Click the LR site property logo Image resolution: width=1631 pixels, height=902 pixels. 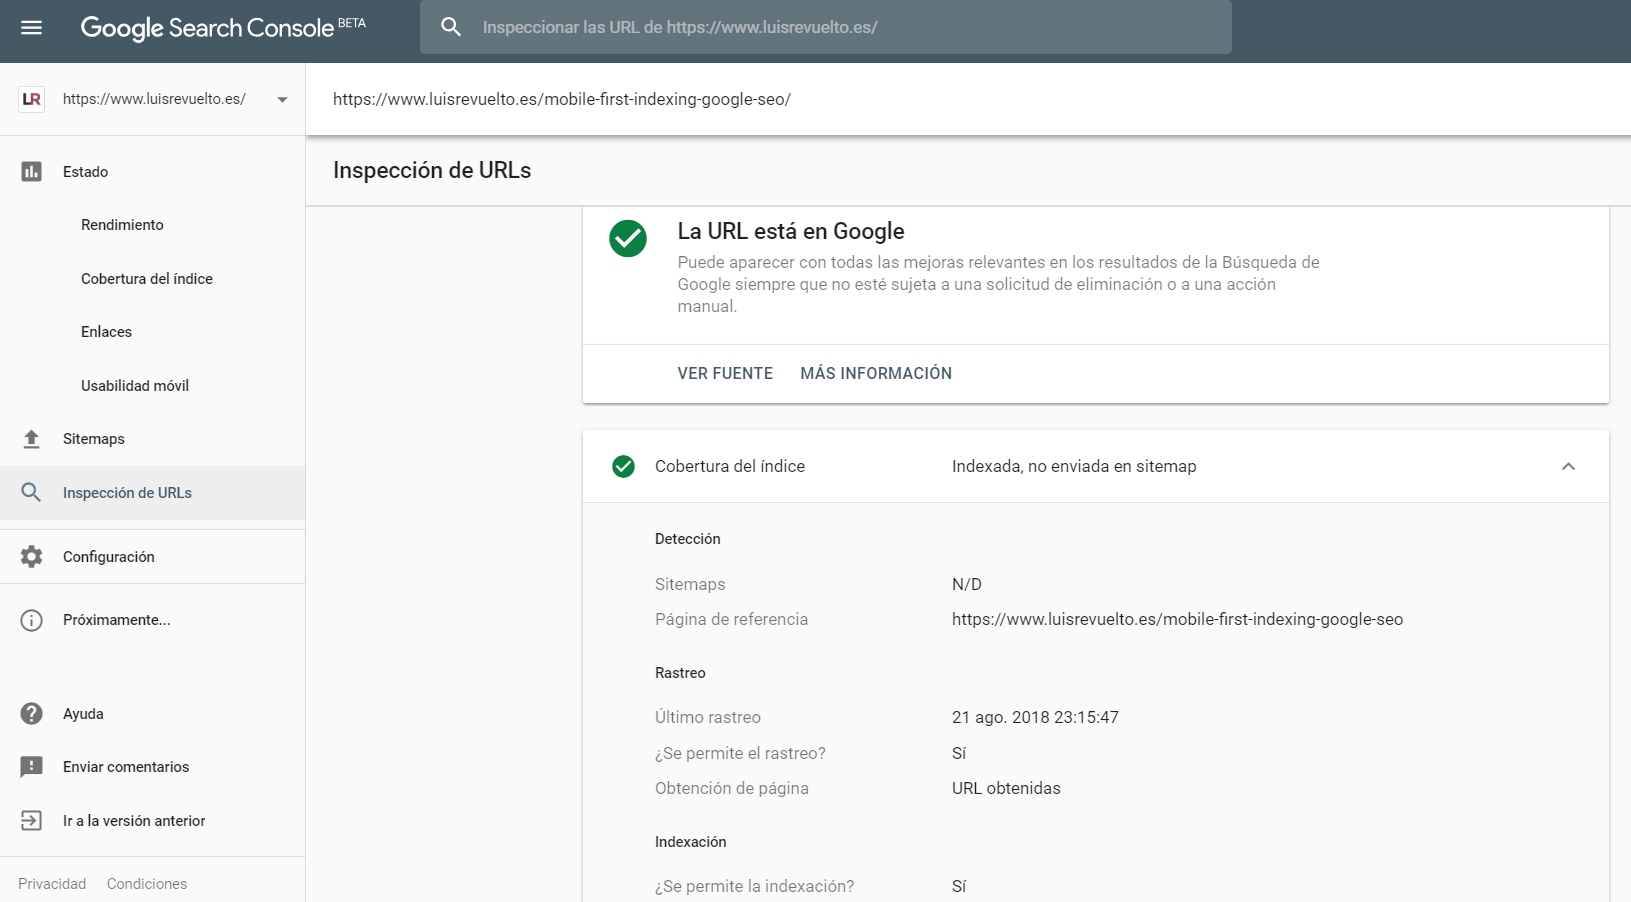point(32,99)
